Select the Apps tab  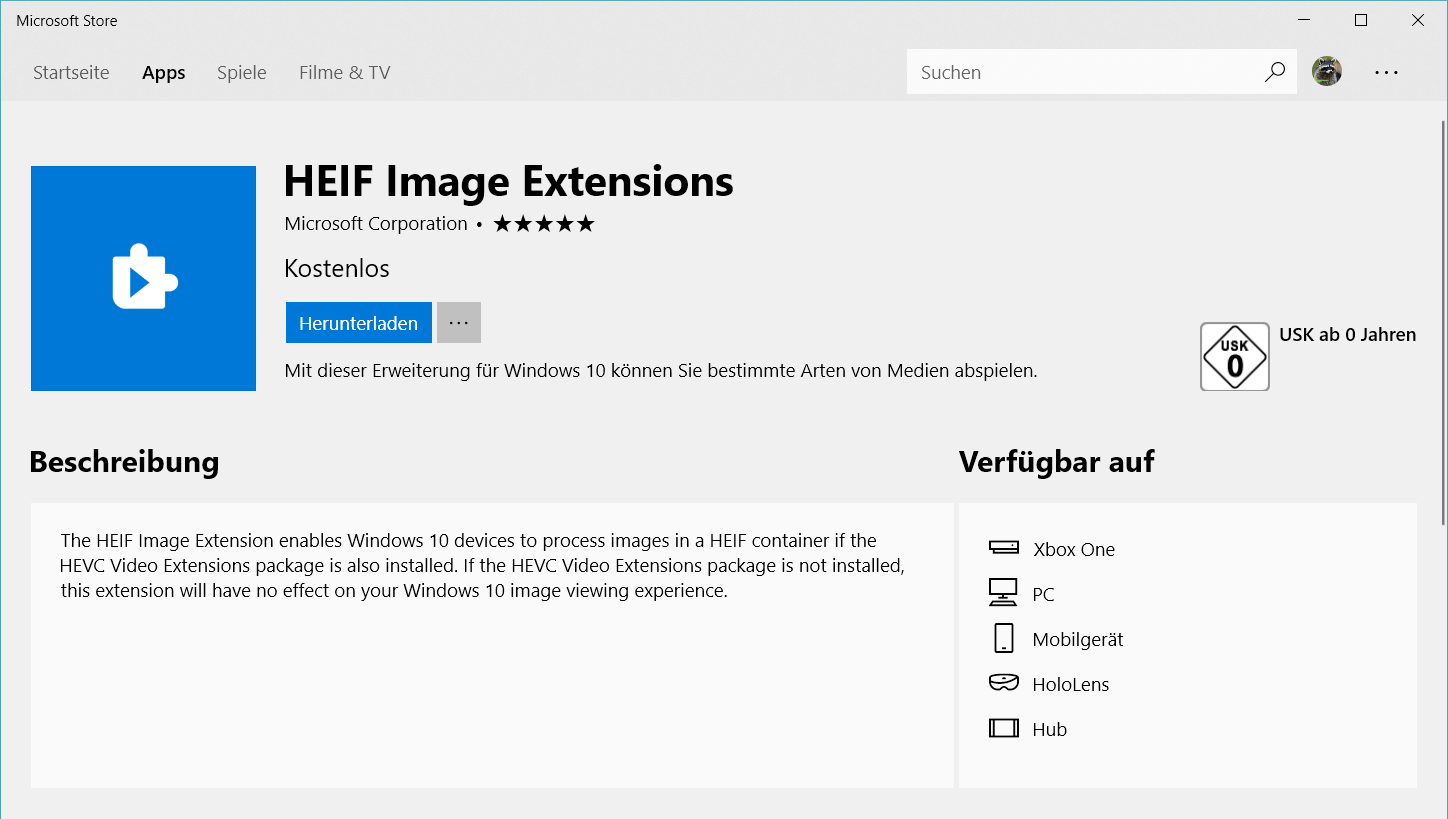point(164,72)
